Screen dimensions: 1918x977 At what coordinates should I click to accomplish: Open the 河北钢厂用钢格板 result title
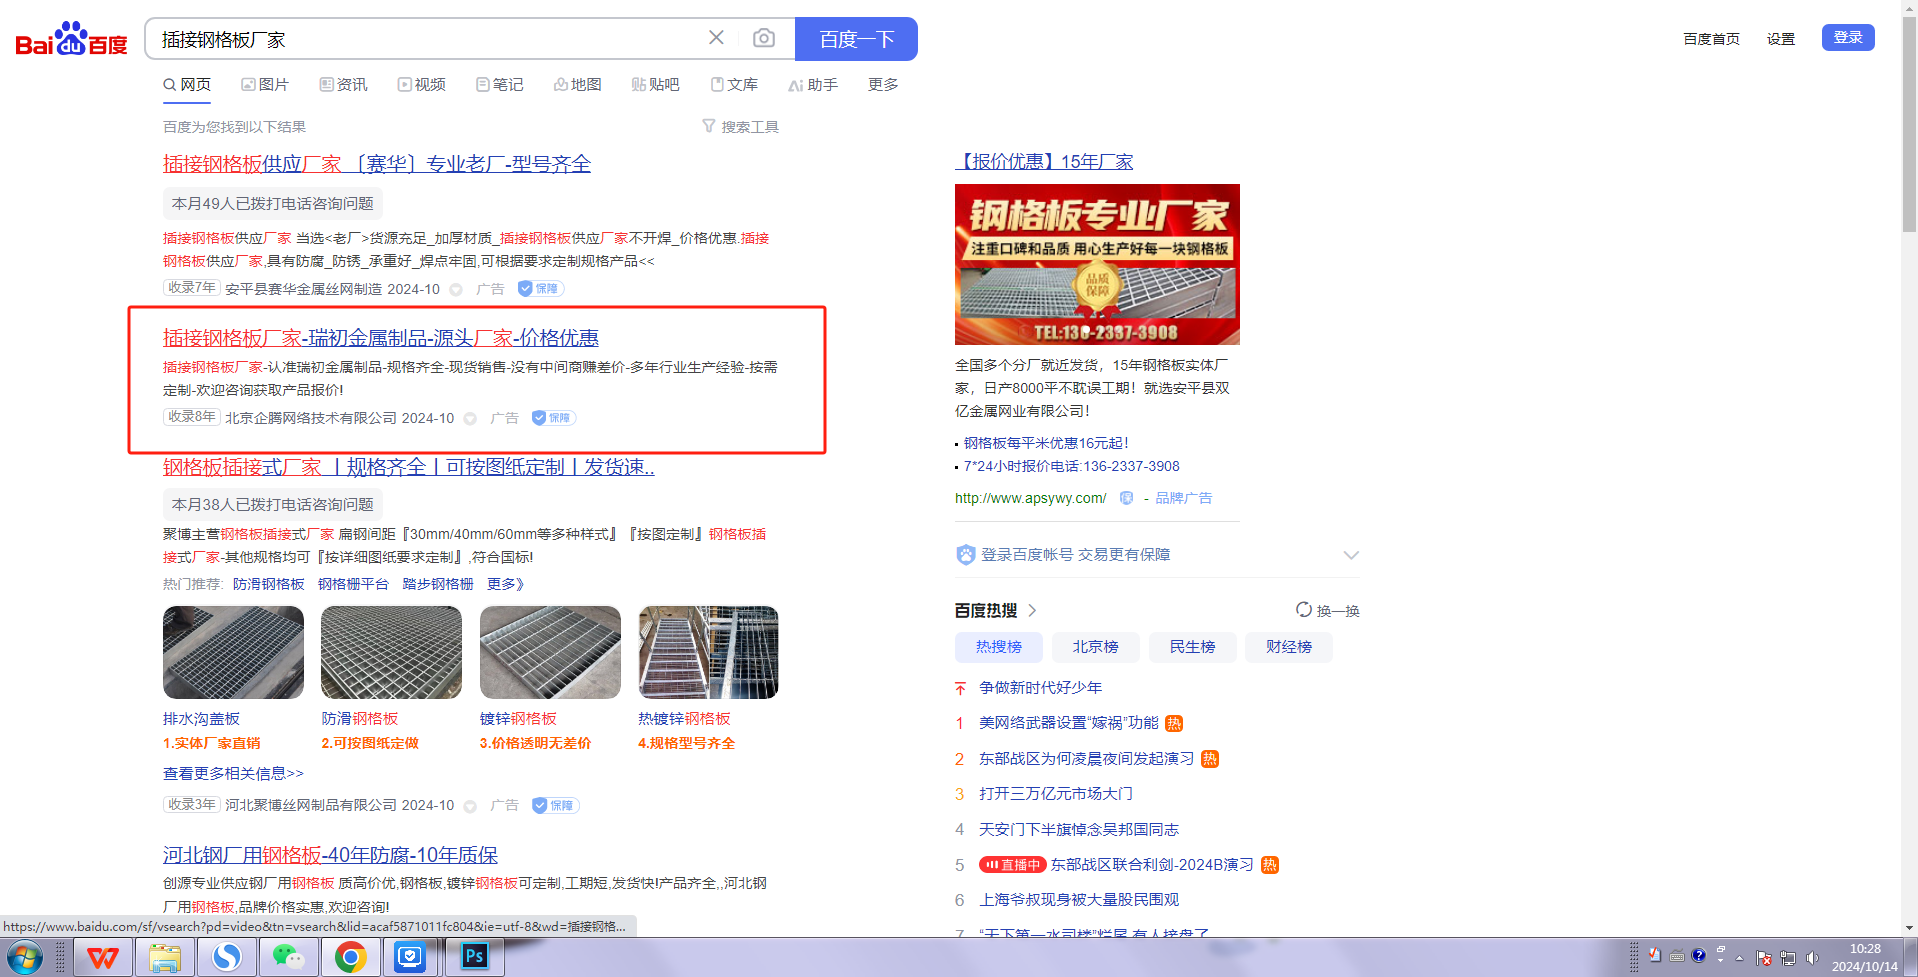(330, 855)
